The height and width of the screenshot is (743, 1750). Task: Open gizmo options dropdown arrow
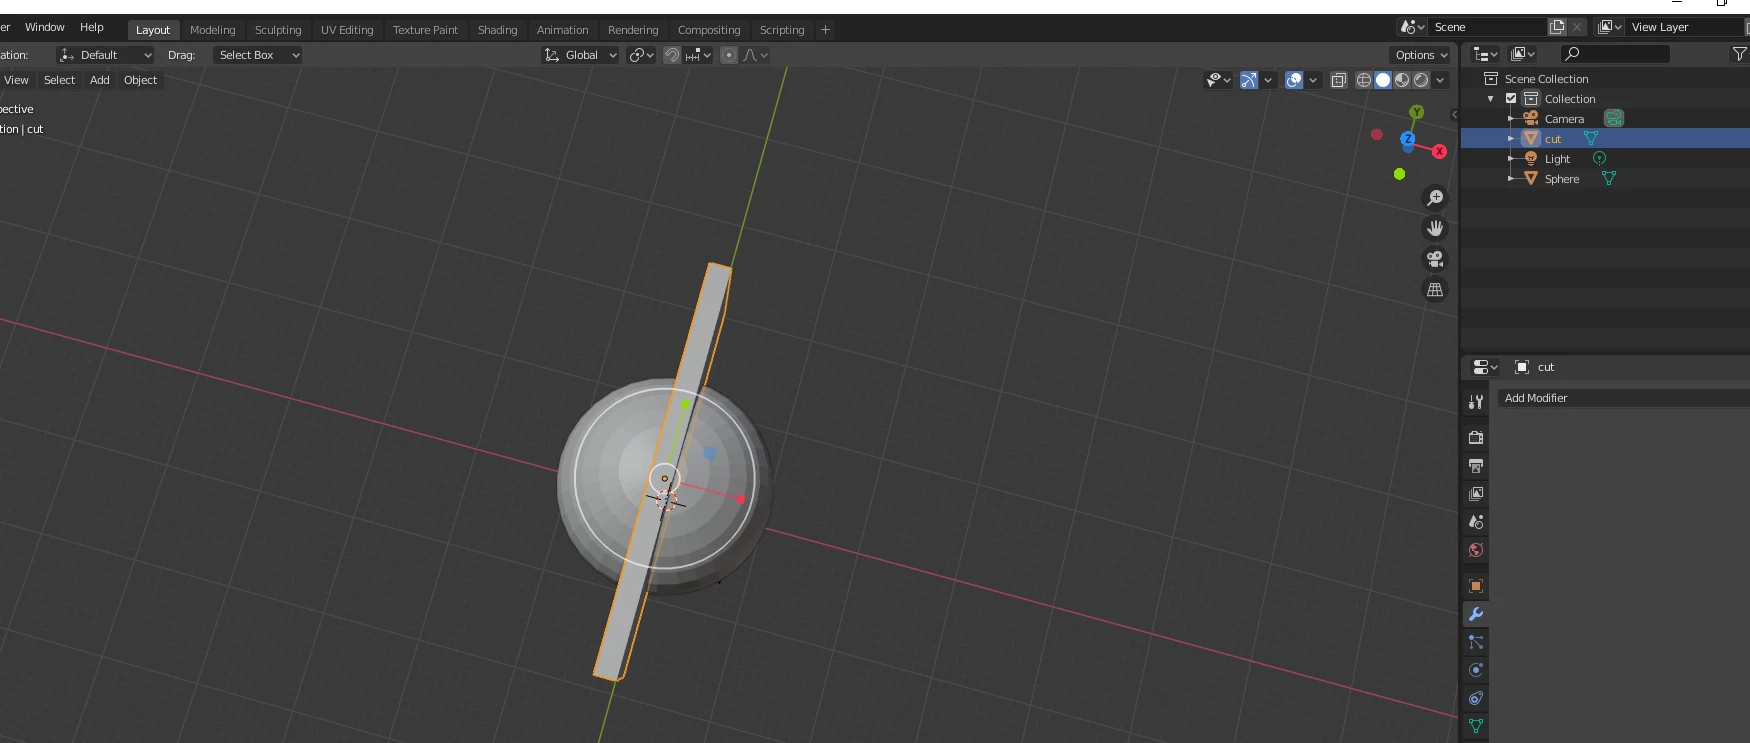[x=1267, y=80]
